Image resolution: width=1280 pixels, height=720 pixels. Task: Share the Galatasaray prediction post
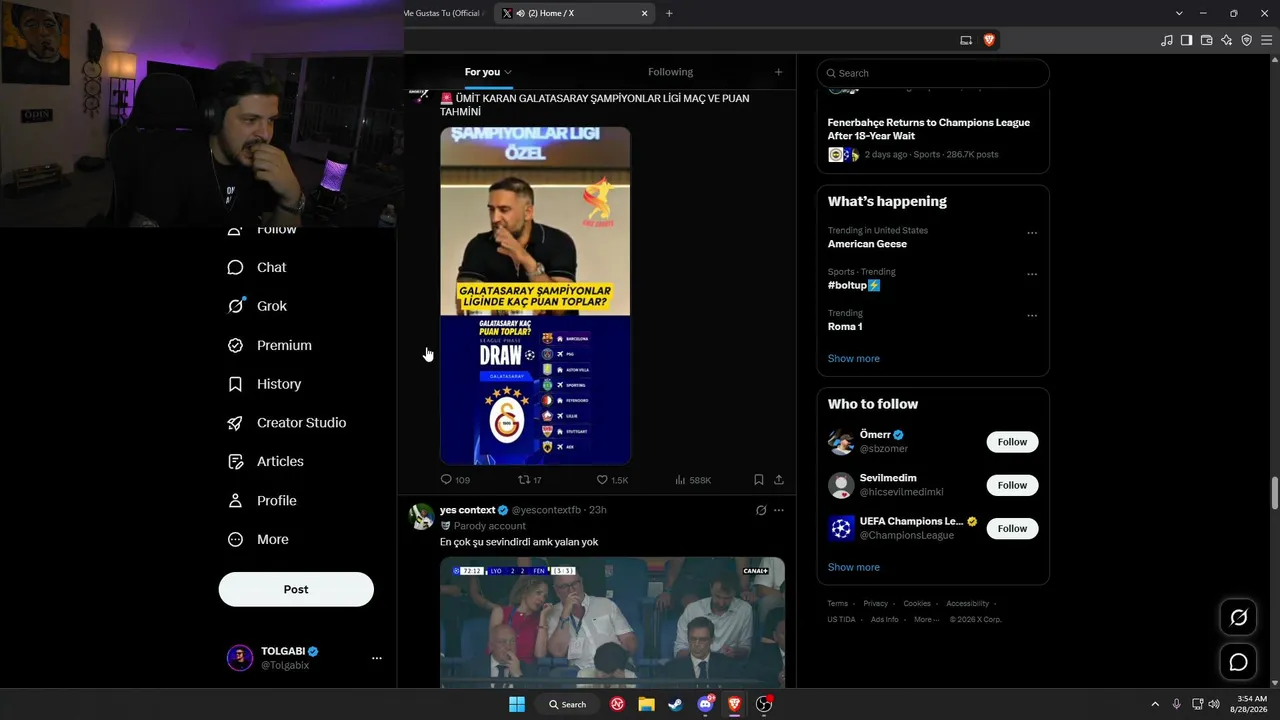tap(779, 480)
